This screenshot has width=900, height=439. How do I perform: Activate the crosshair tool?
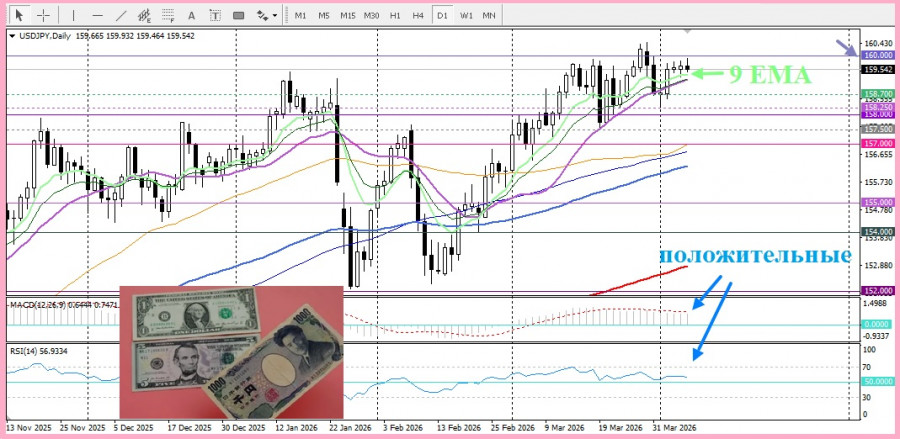(44, 15)
